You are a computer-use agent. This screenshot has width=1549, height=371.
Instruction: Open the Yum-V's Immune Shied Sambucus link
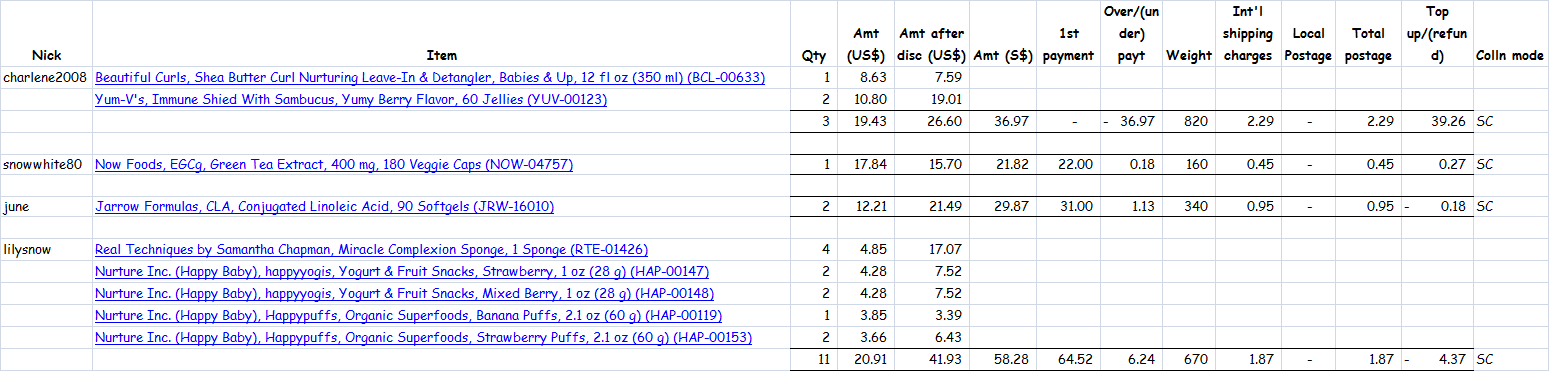pos(351,99)
